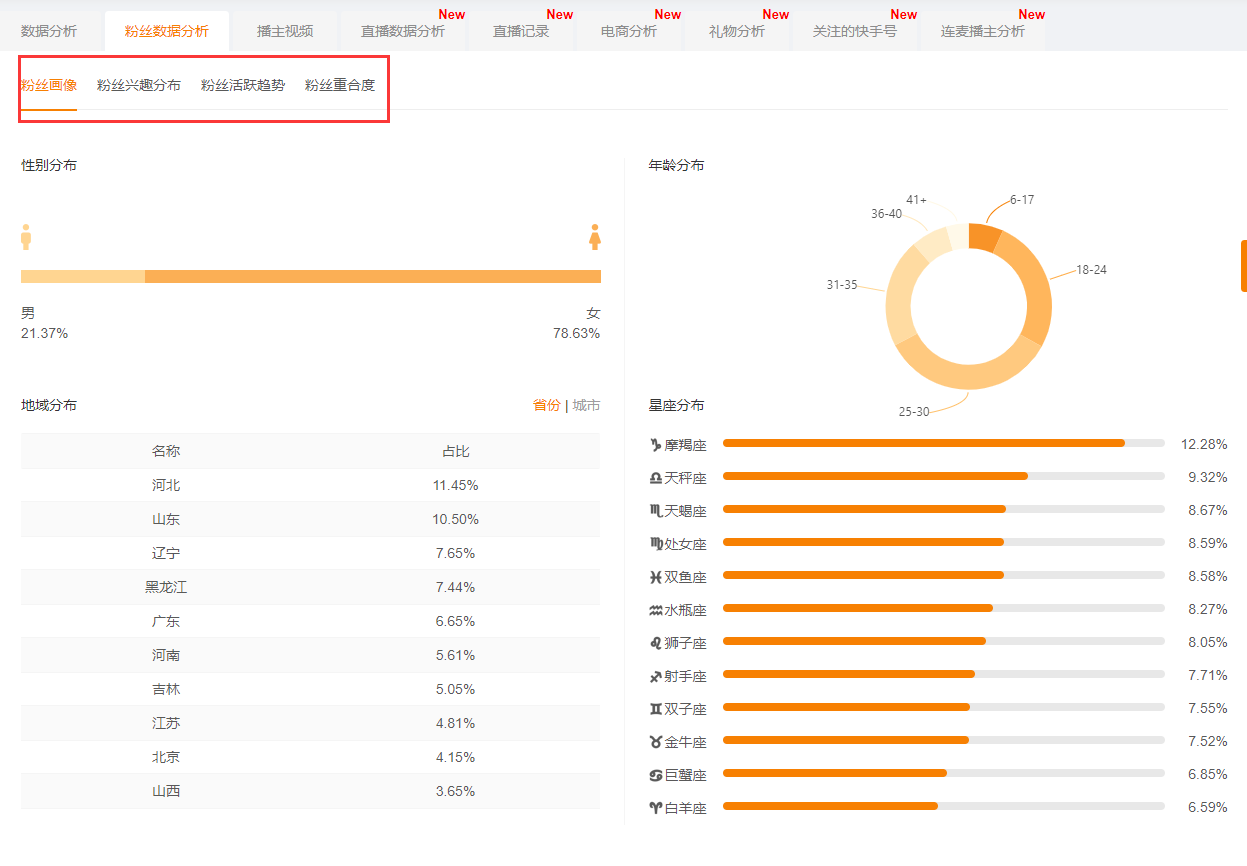Click the 18-24 age donut segment
This screenshot has width=1247, height=866.
click(1036, 290)
